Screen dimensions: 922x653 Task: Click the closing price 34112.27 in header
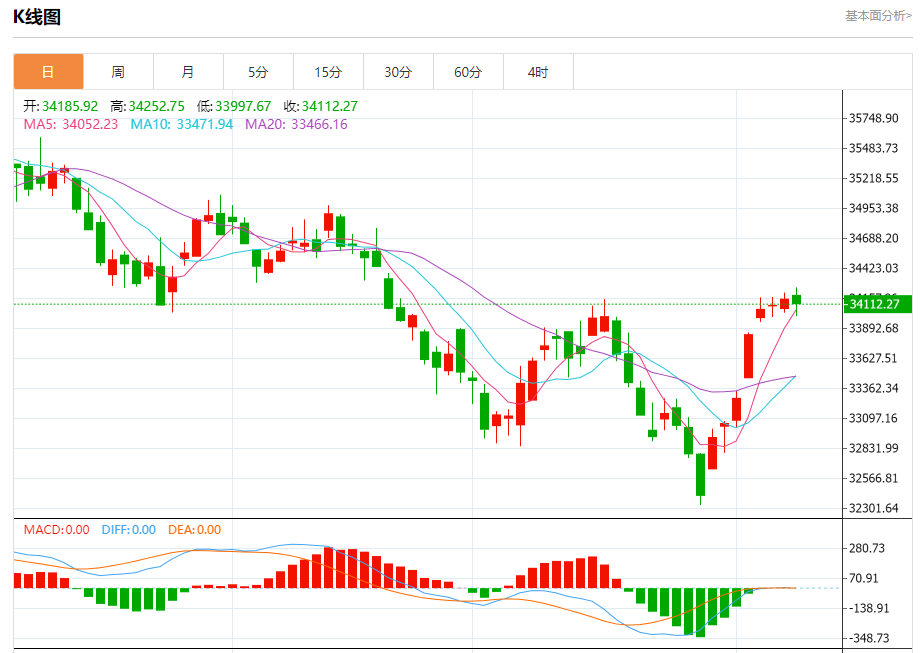point(329,106)
